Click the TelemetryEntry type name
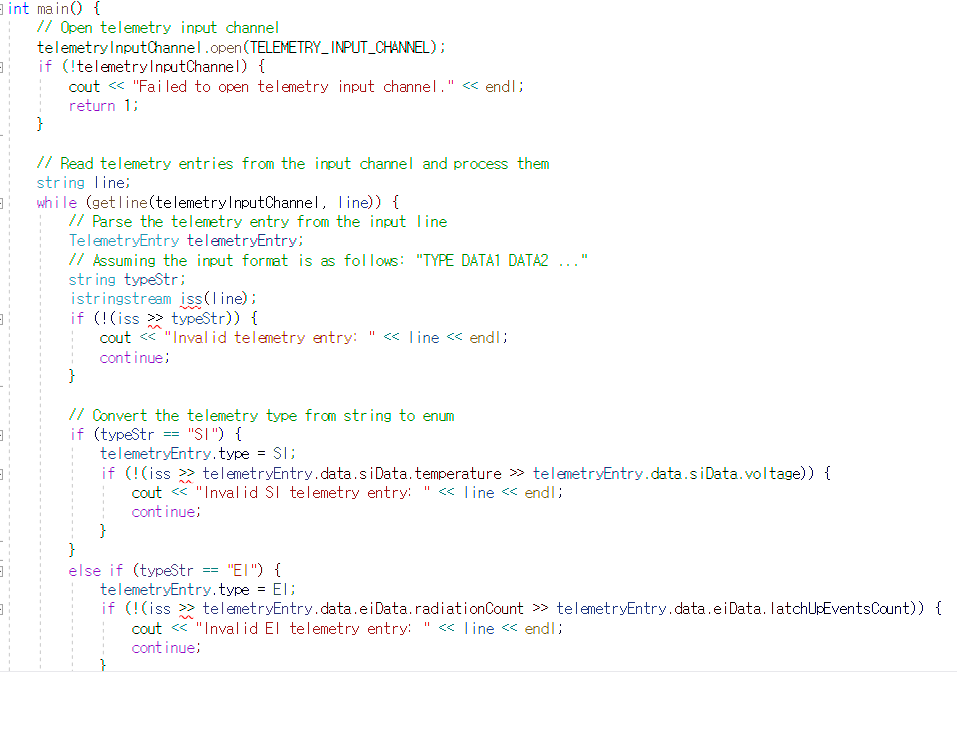 click(124, 240)
